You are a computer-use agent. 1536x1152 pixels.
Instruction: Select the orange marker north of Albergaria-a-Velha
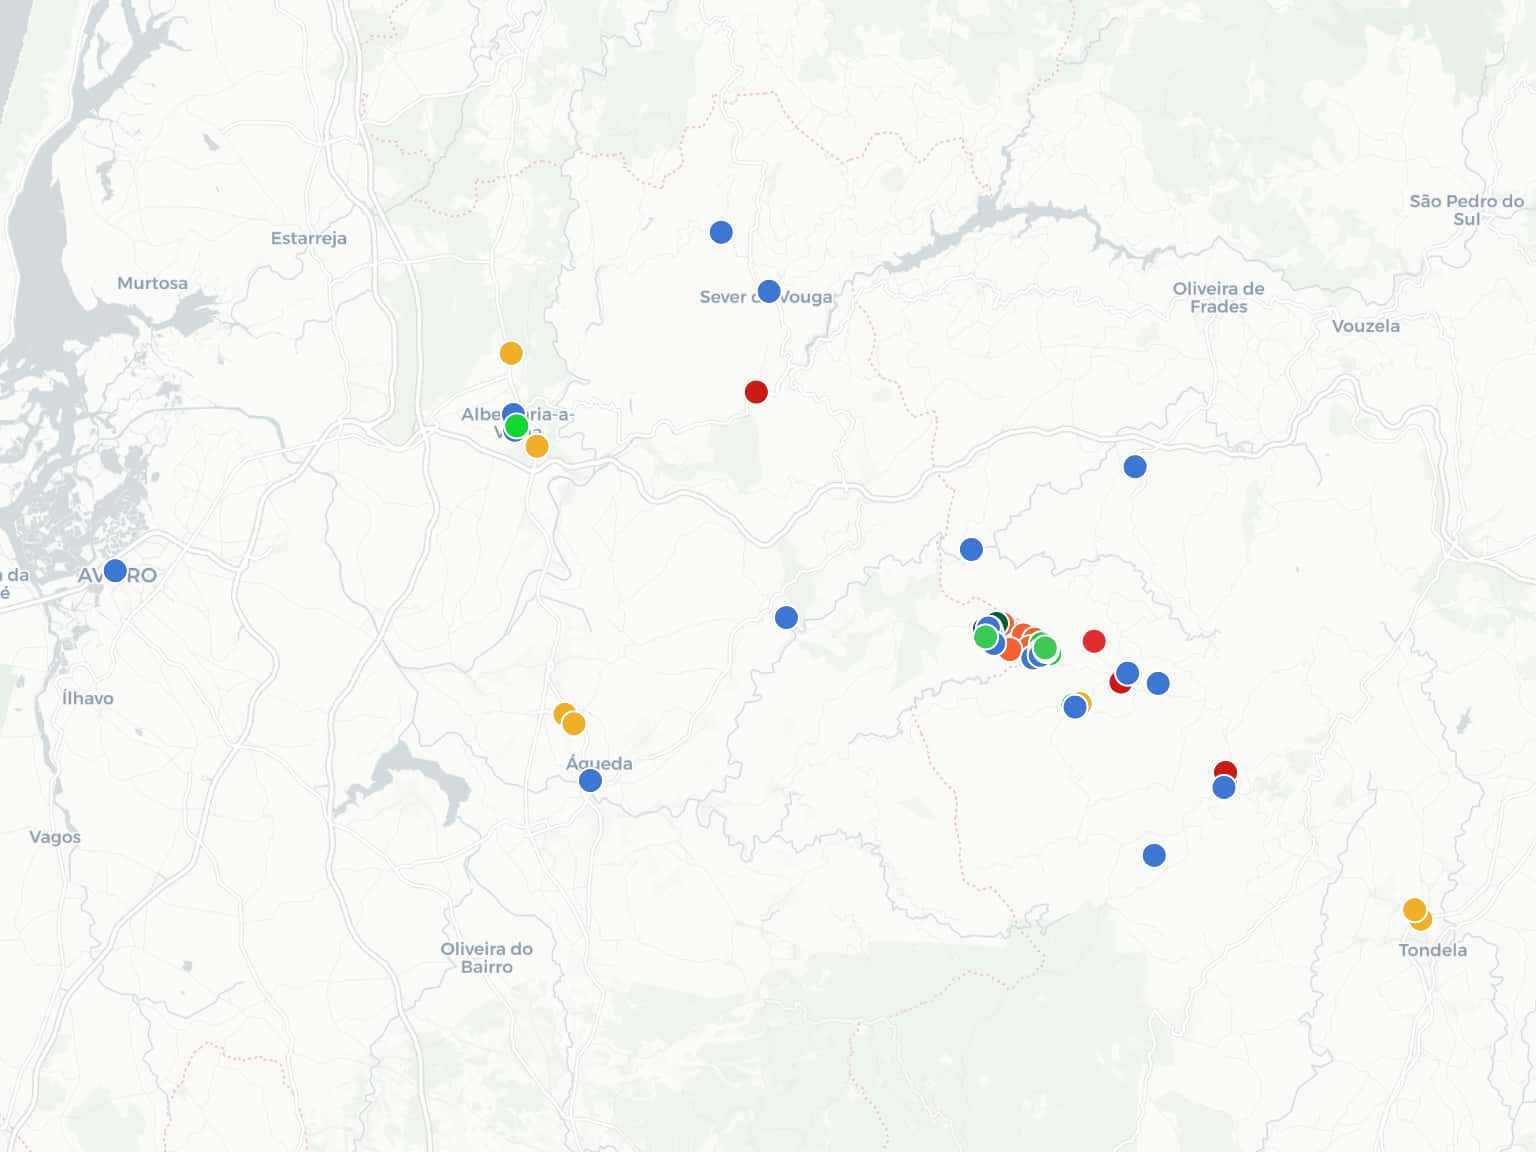click(511, 353)
